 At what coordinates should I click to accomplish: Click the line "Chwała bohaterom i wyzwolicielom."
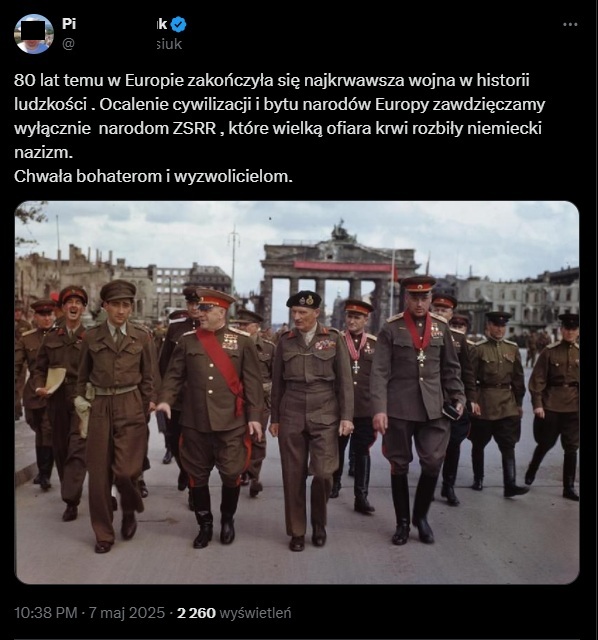click(153, 176)
